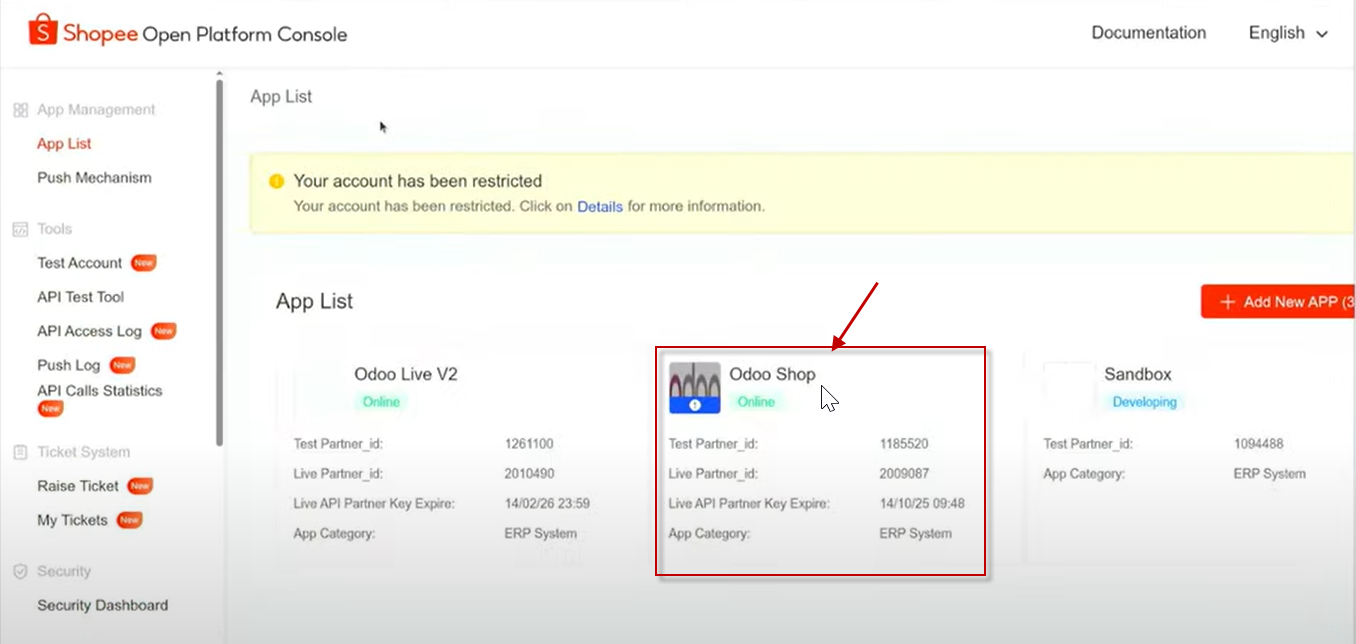Open My Tickets in sidebar

point(72,520)
